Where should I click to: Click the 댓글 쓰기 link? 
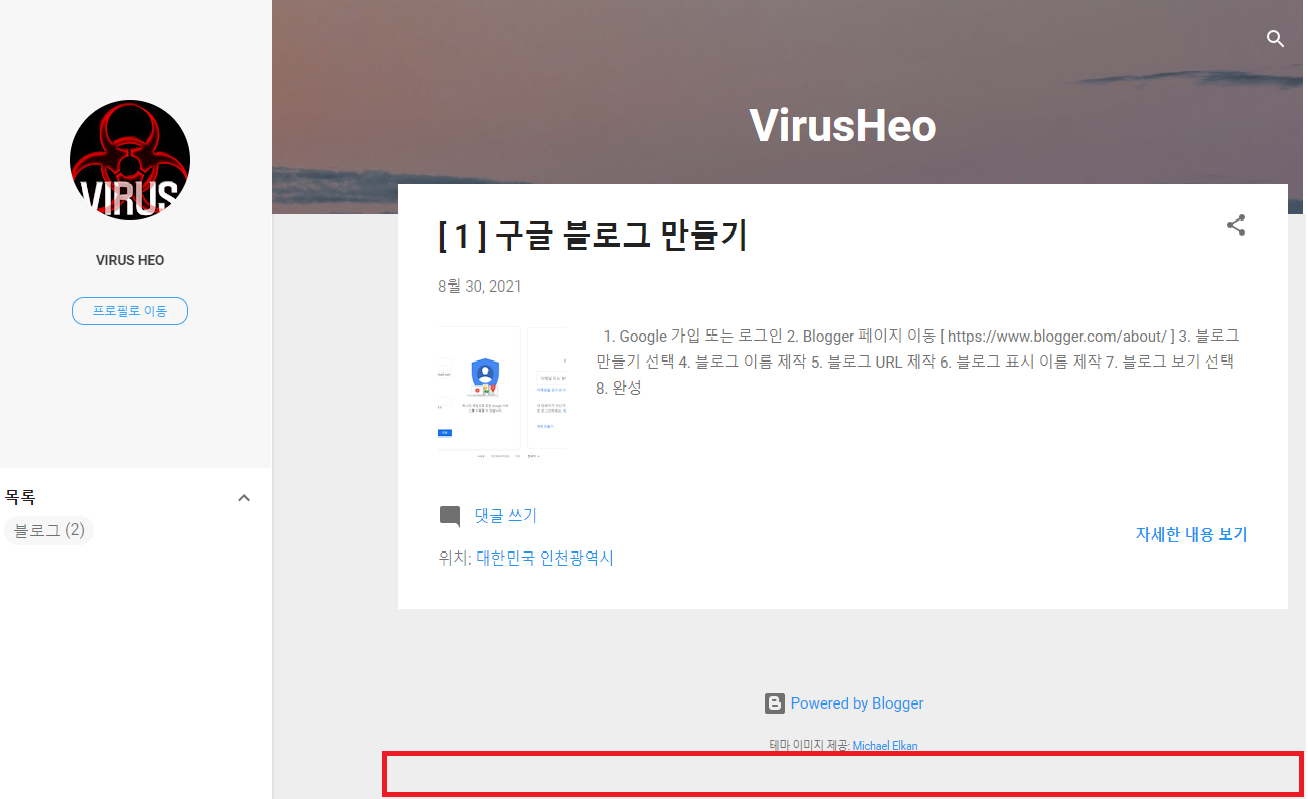(505, 516)
